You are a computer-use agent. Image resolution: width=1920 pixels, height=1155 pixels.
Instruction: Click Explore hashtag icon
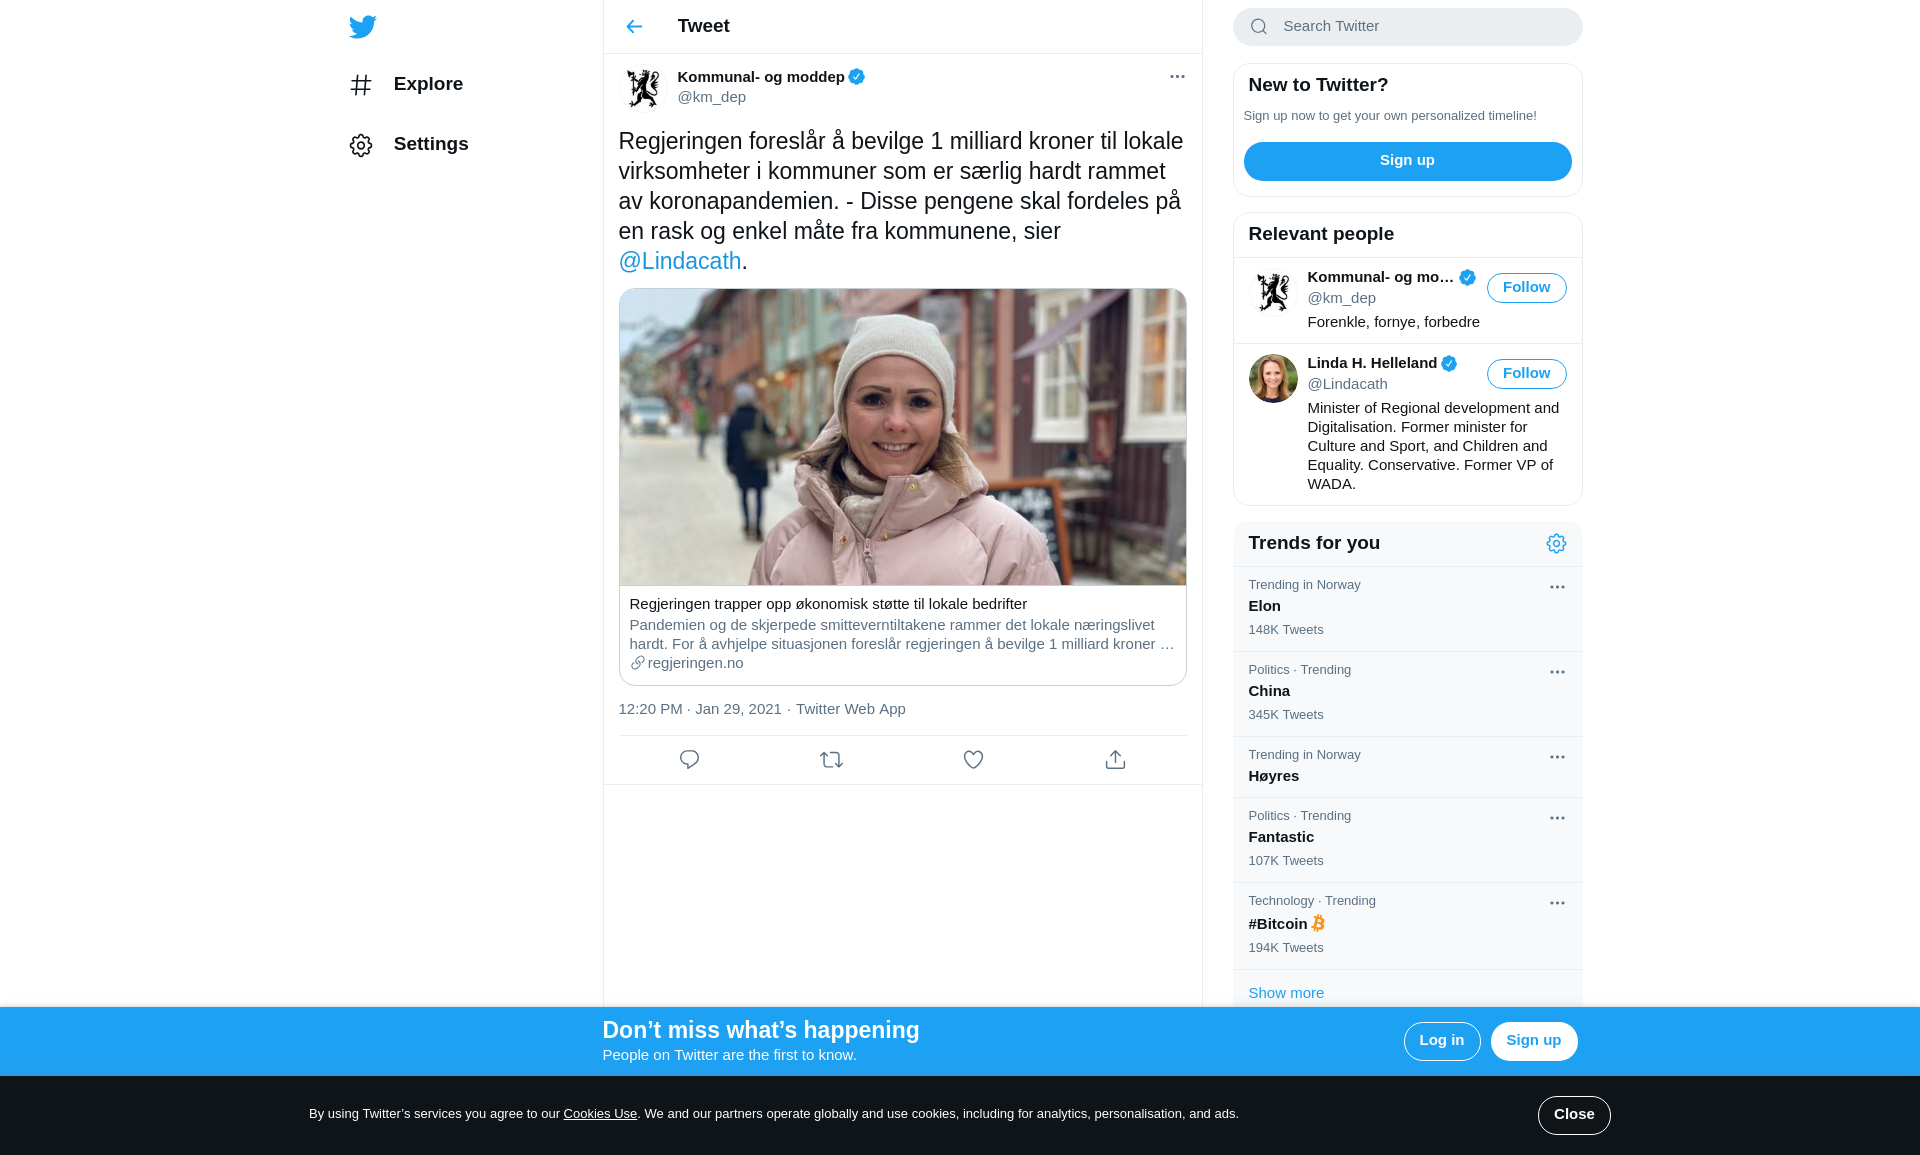click(361, 85)
